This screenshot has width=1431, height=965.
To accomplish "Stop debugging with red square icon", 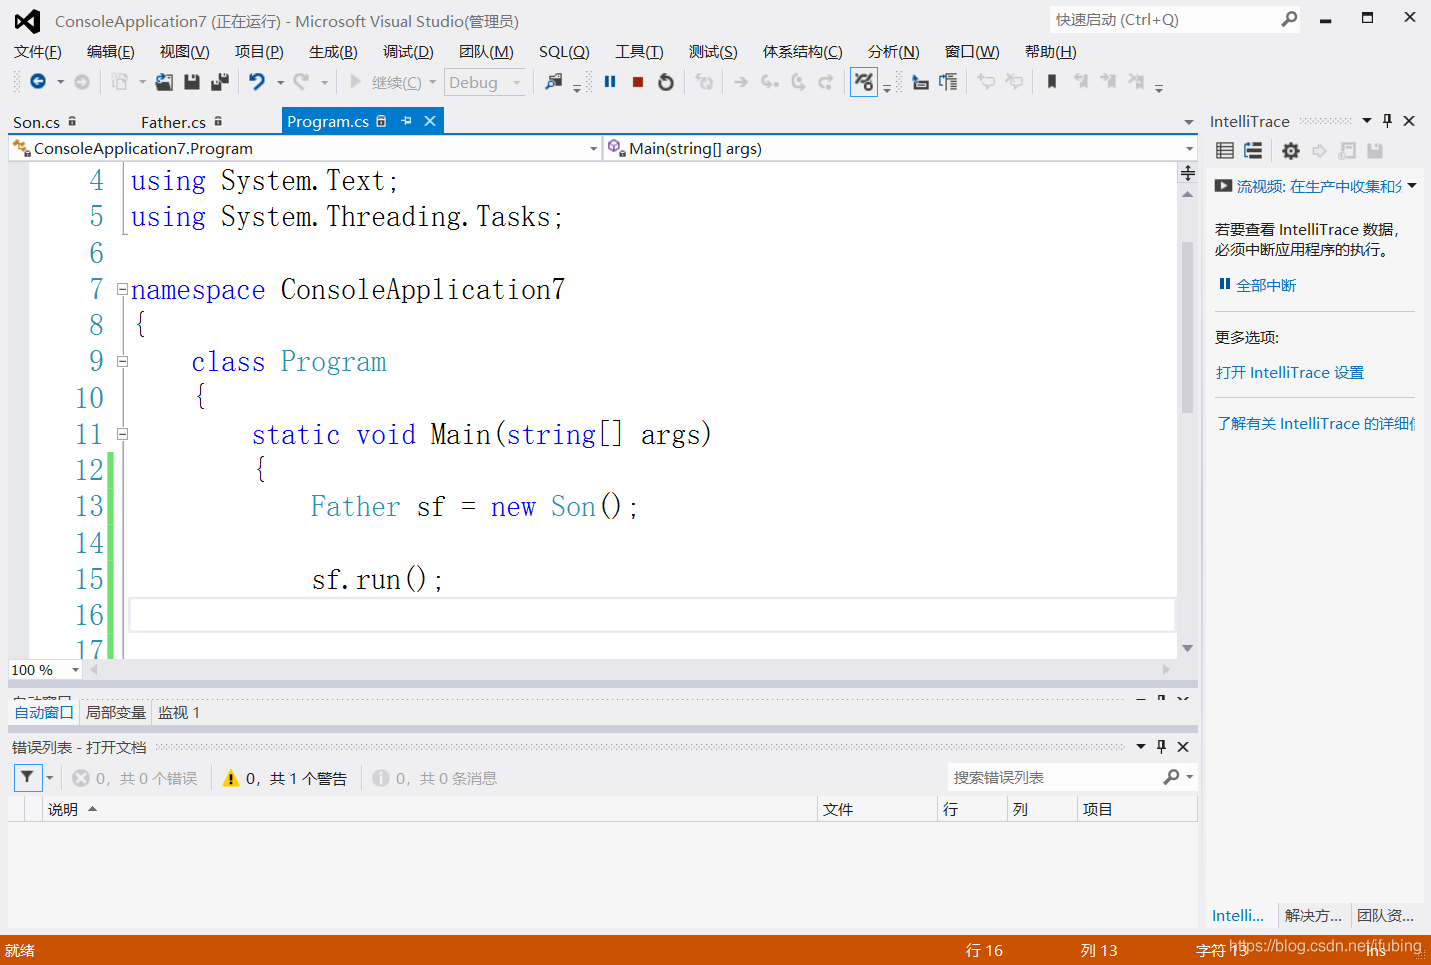I will click(x=638, y=82).
